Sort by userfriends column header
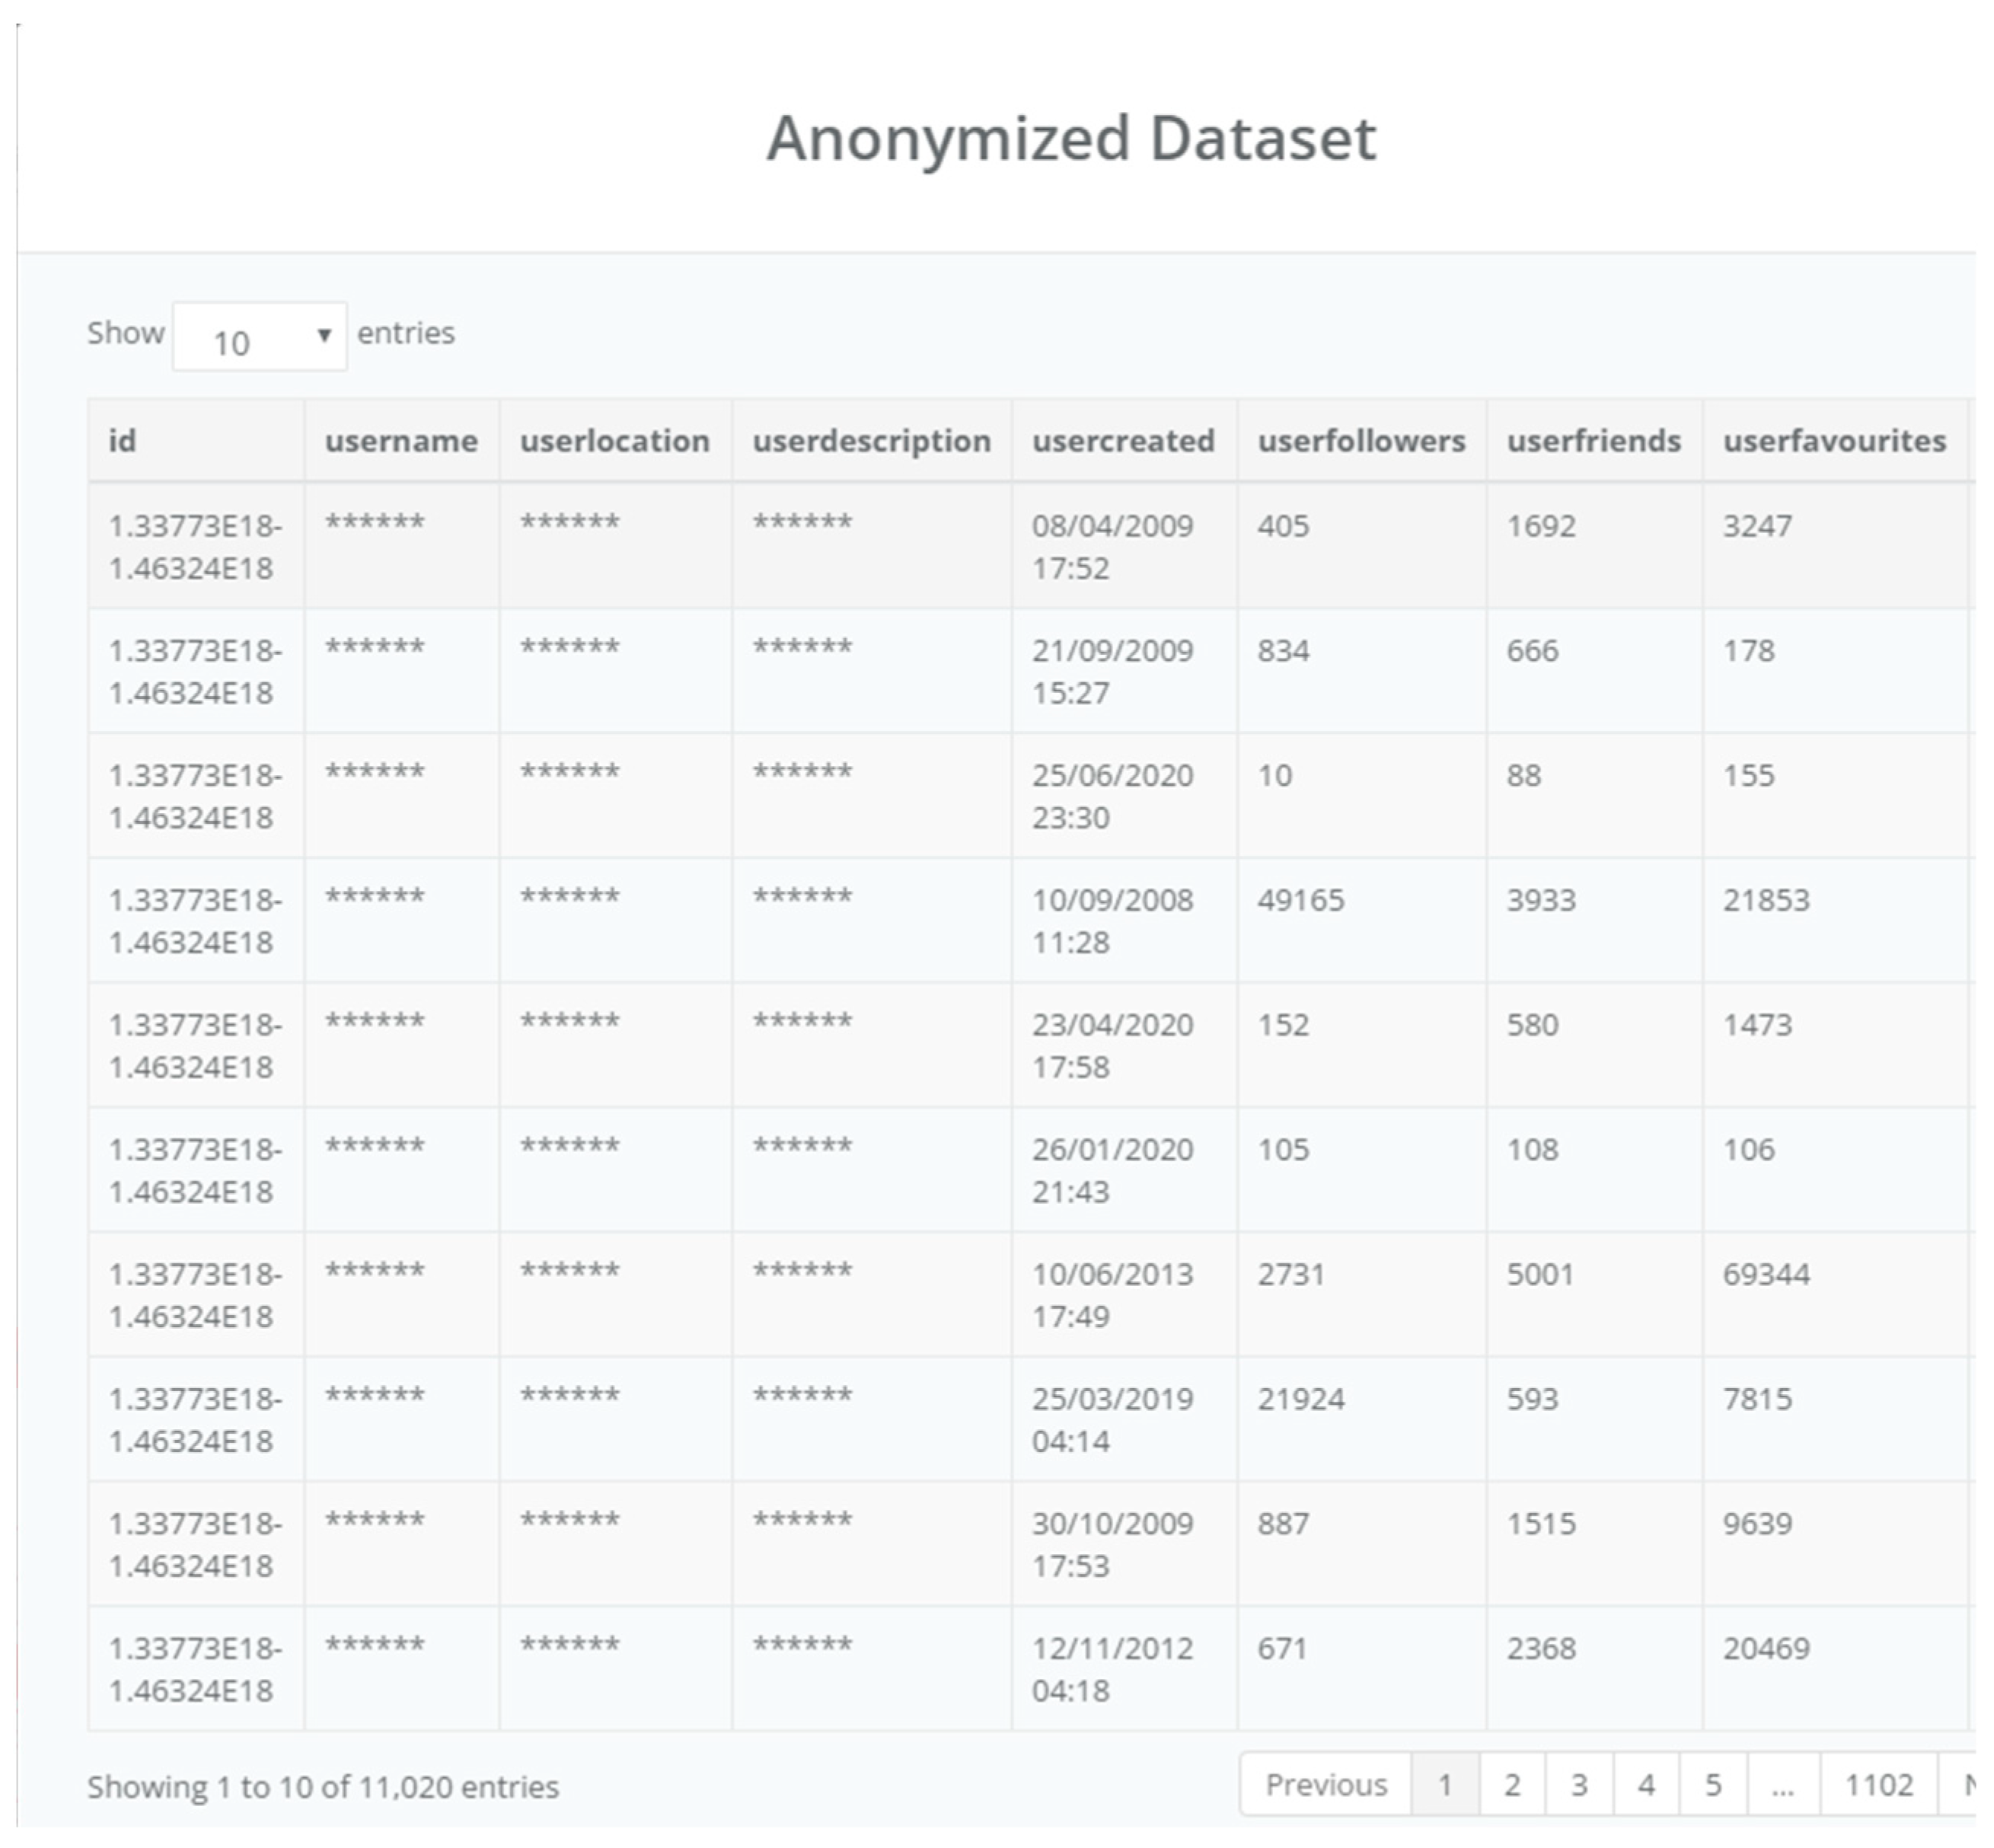 1593,441
